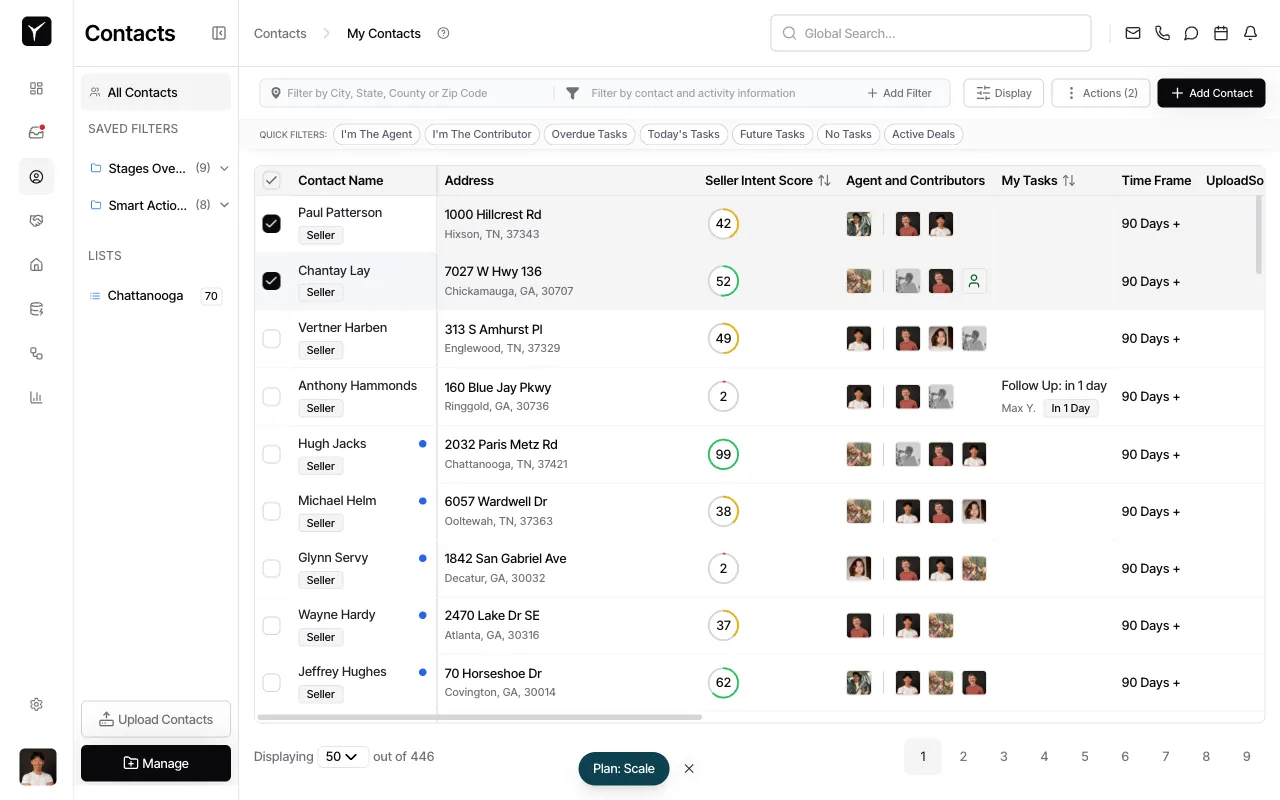Check notifications via the bell icon
The width and height of the screenshot is (1280, 800).
[1249, 33]
